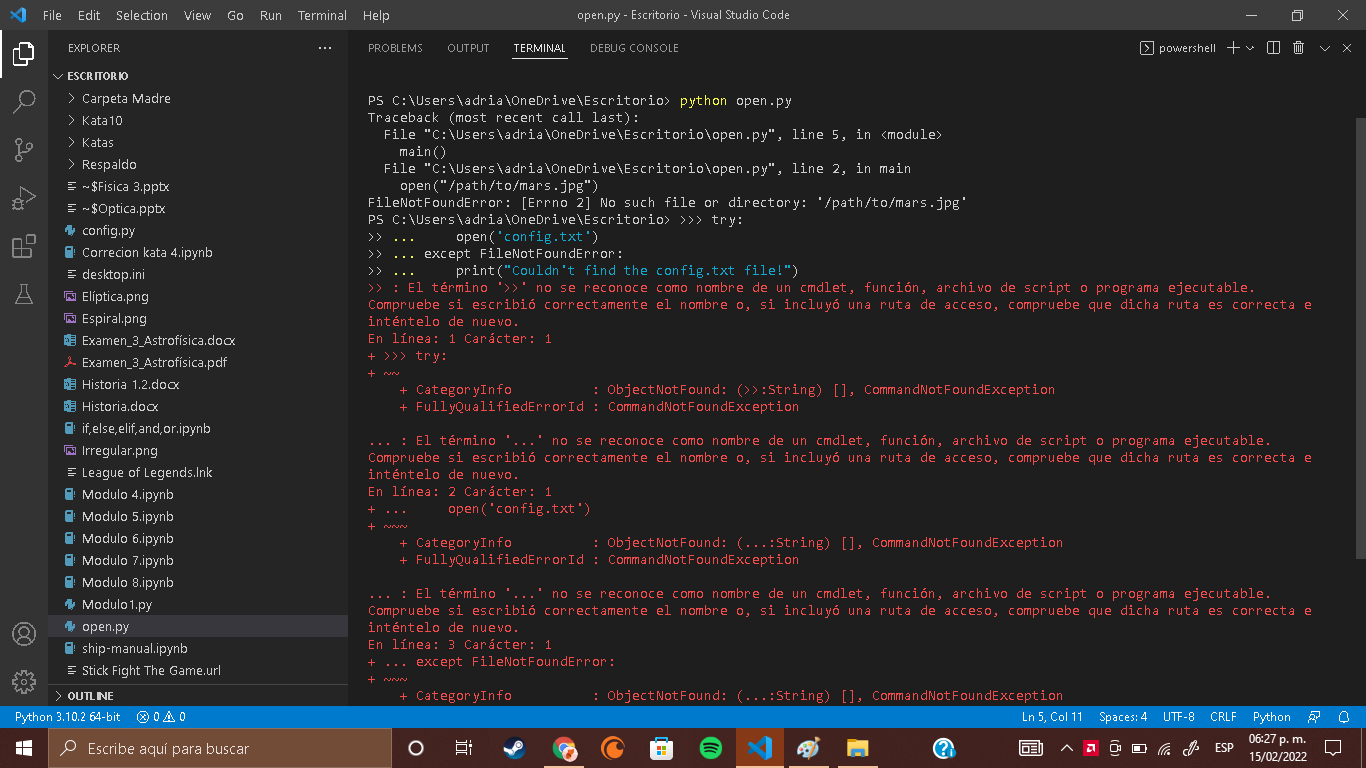This screenshot has width=1366, height=768.
Task: Open the Terminal menu
Action: click(x=322, y=15)
